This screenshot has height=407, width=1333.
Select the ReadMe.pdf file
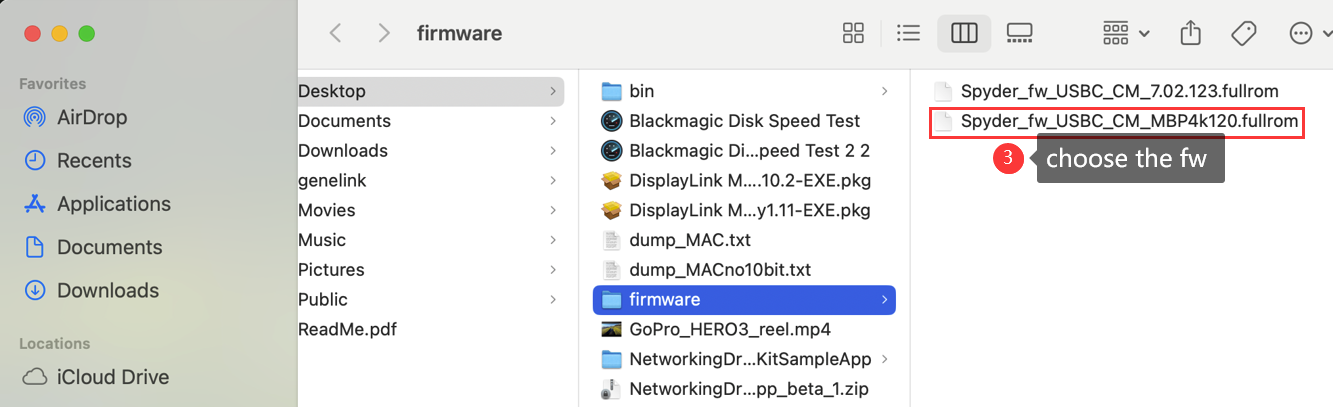click(x=431, y=329)
